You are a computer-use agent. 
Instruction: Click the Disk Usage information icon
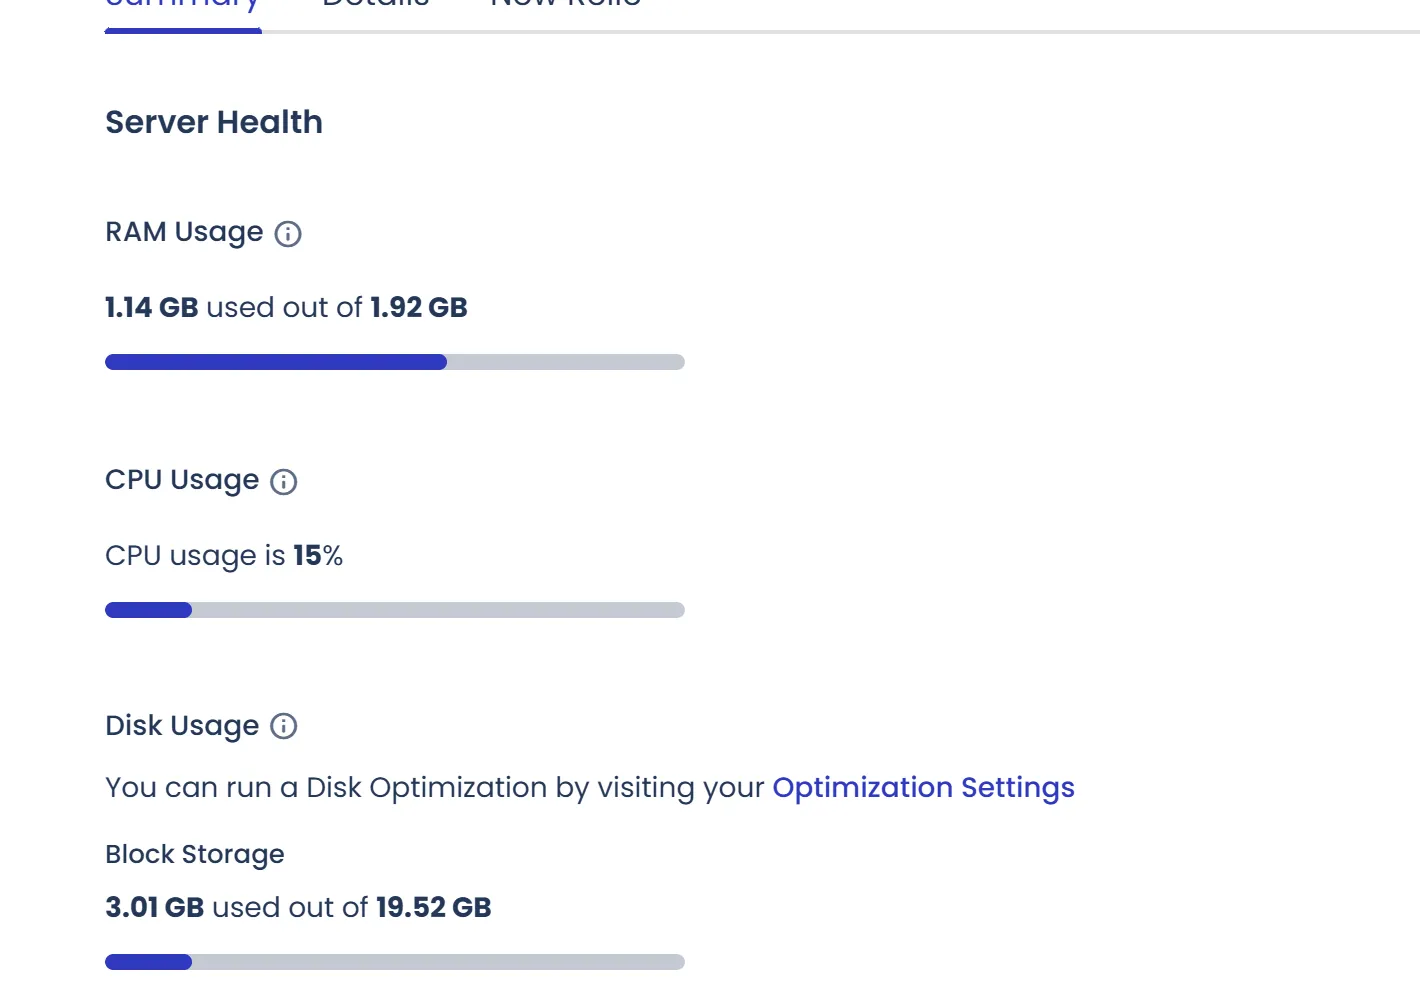point(284,726)
